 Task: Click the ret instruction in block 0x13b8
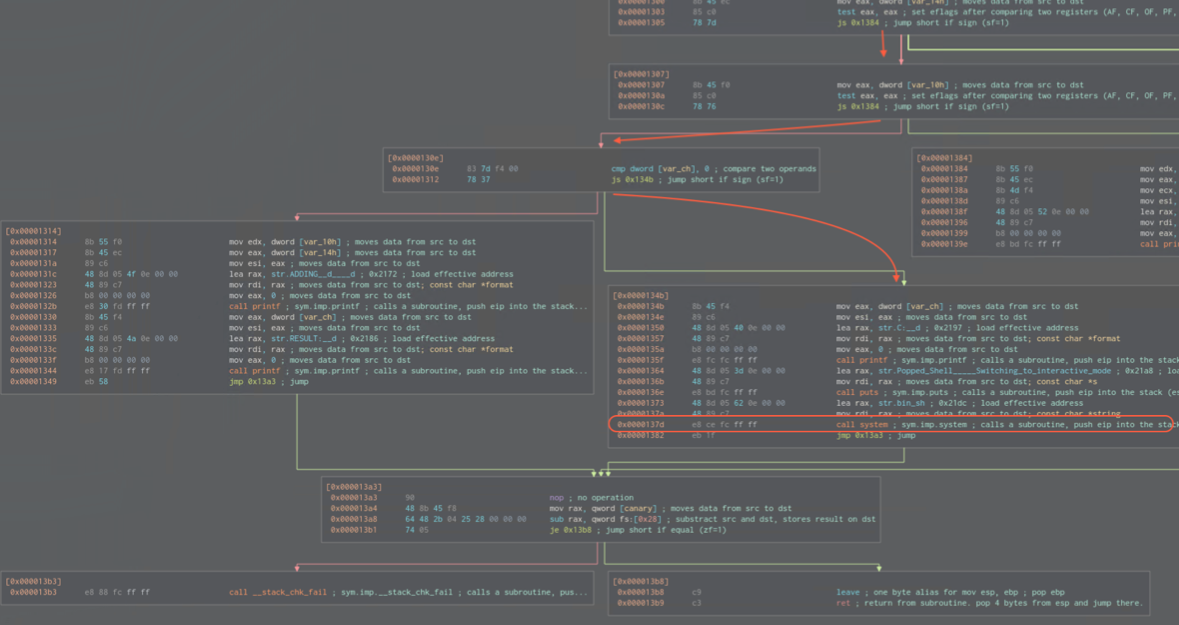coord(842,603)
